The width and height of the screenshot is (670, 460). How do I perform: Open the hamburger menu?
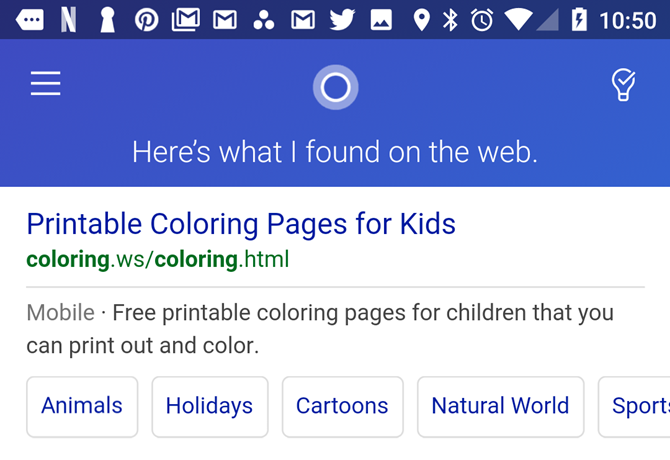pos(46,84)
